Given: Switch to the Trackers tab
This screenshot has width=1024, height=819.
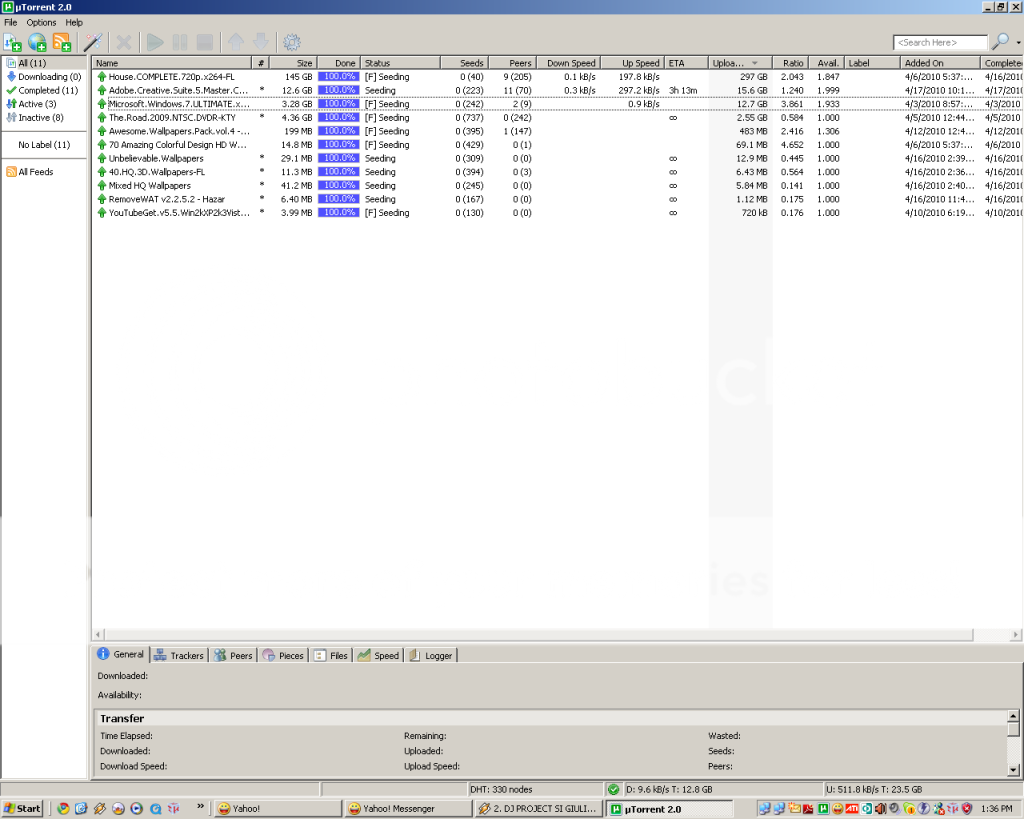Looking at the screenshot, I should [x=179, y=656].
